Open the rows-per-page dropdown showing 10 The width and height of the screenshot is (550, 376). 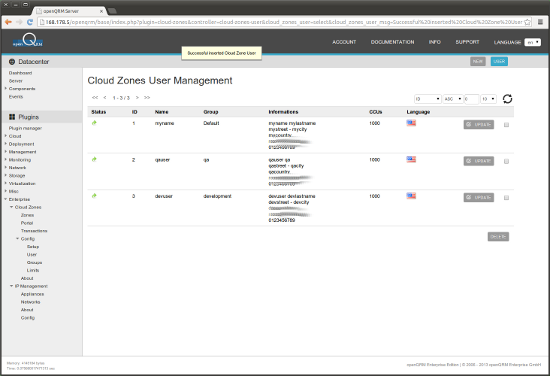coord(488,99)
